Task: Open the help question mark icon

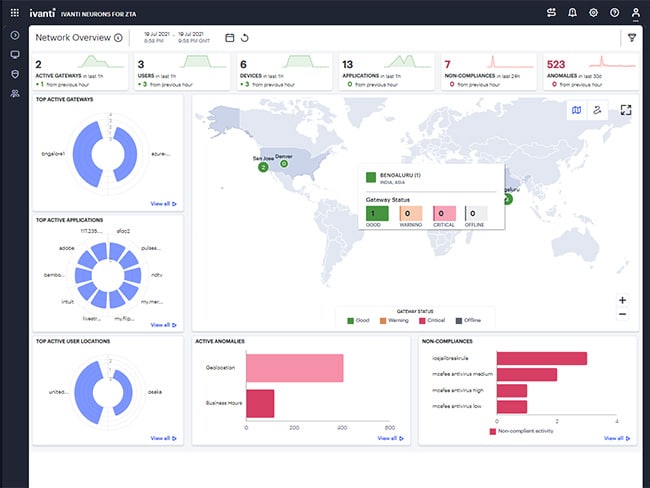Action: [x=615, y=13]
